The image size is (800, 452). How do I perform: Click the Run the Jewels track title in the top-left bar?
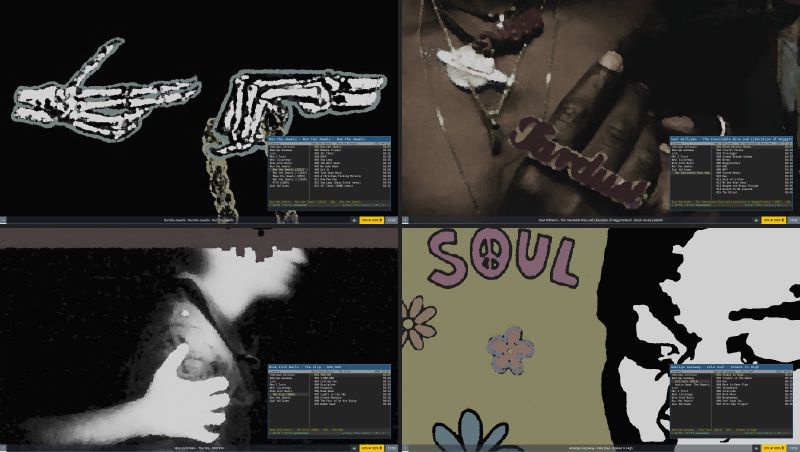tap(198, 220)
